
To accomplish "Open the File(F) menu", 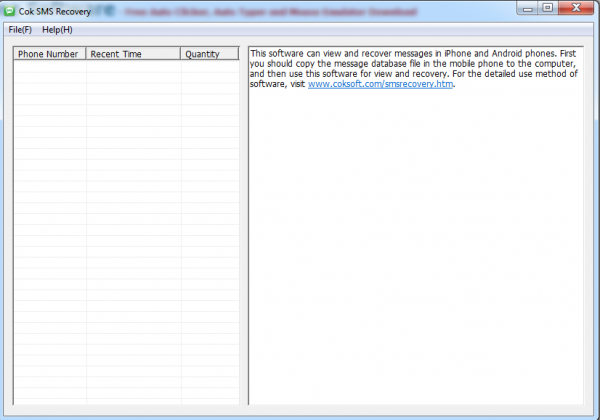I will click(20, 30).
